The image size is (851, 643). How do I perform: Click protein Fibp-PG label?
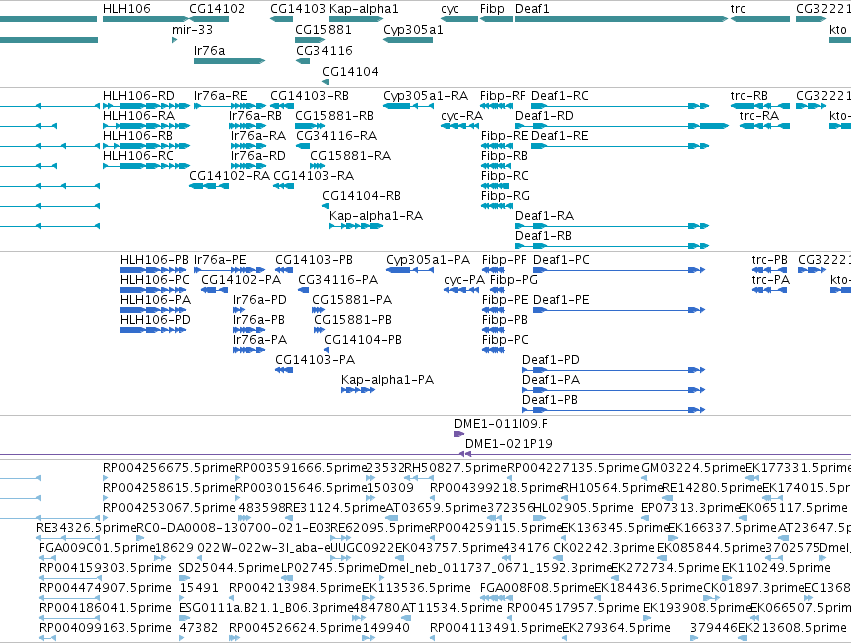pyautogui.click(x=514, y=280)
